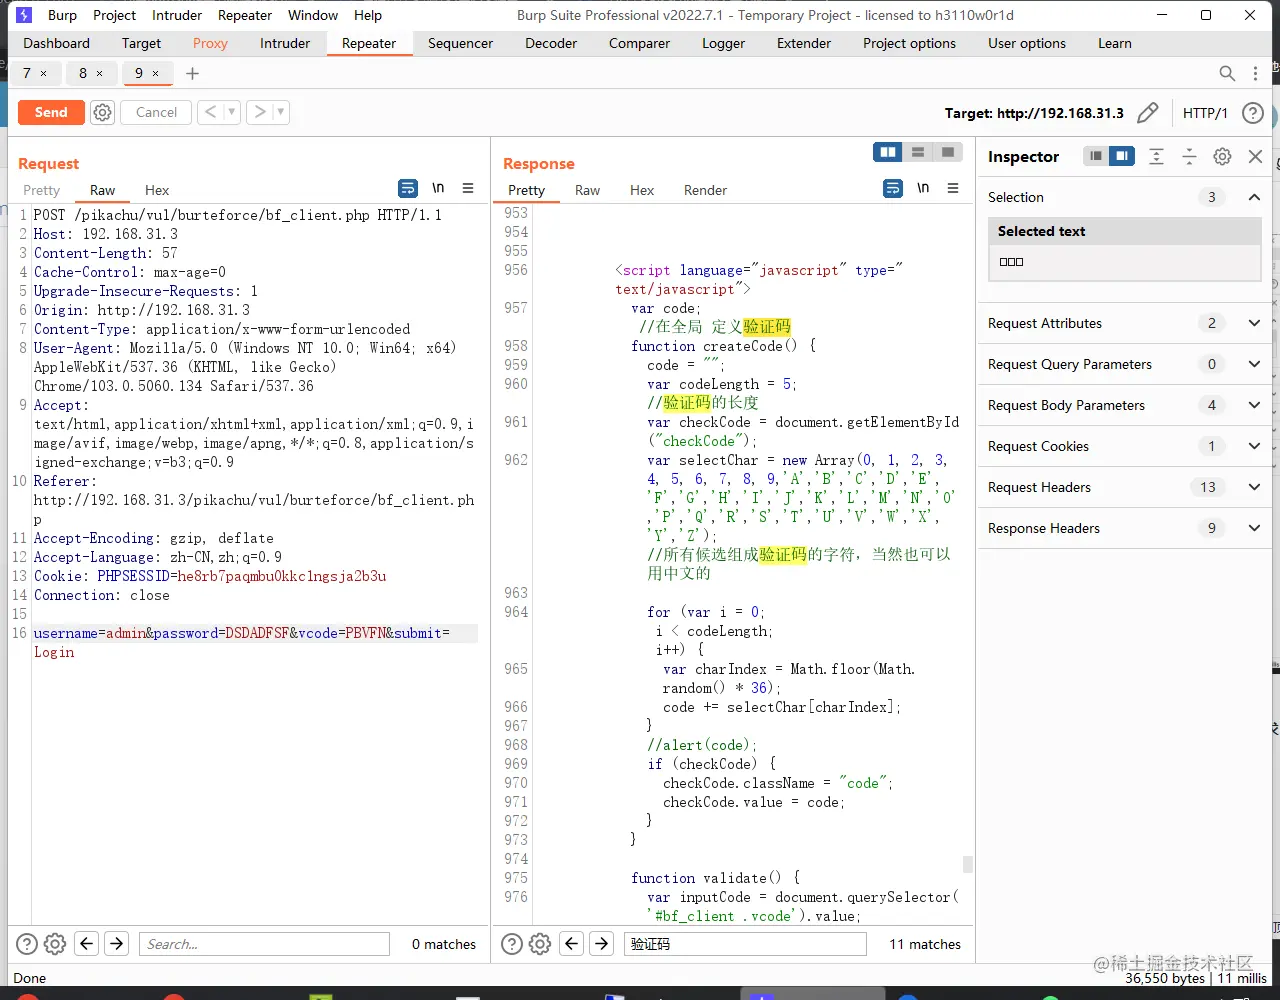Toggle request line-wrap icon
1280x1000 pixels.
(x=408, y=188)
